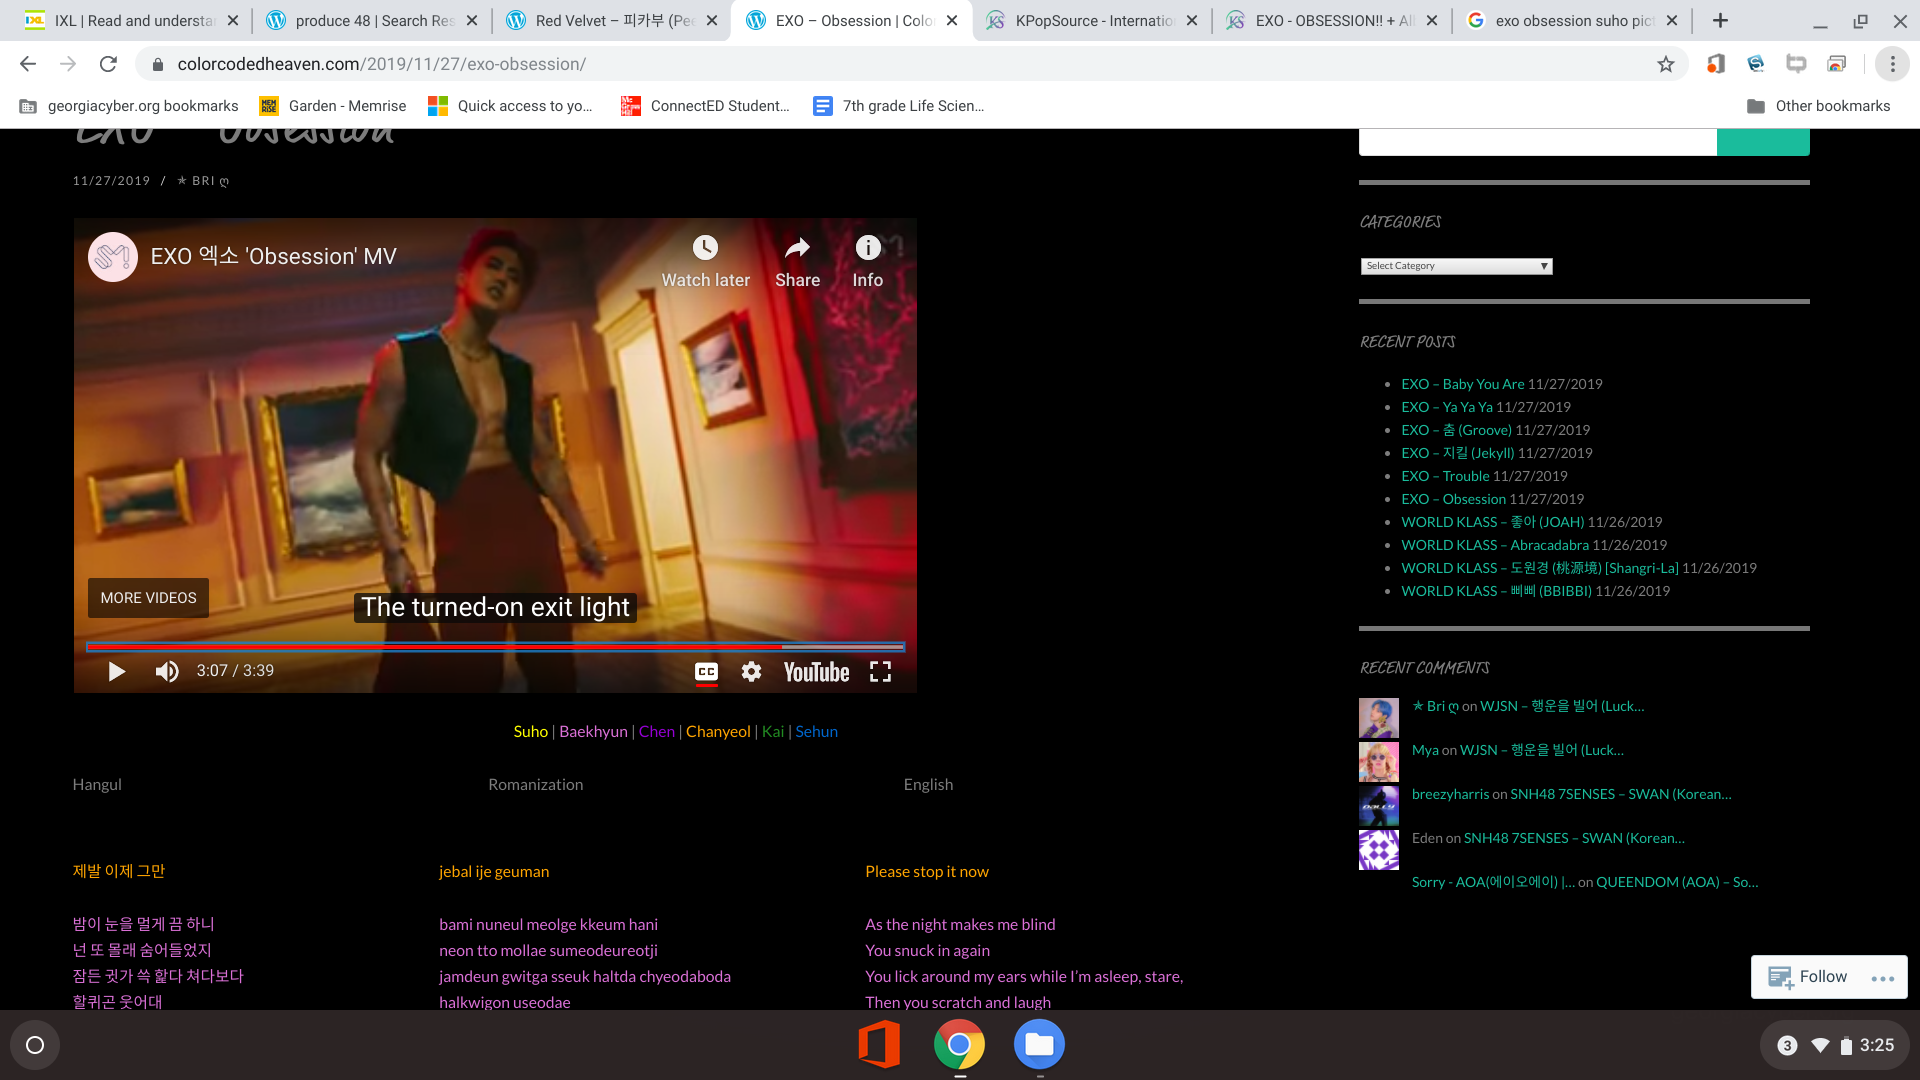
Task: Switch to the Google exo obsession suho tab
Action: click(x=1572, y=20)
